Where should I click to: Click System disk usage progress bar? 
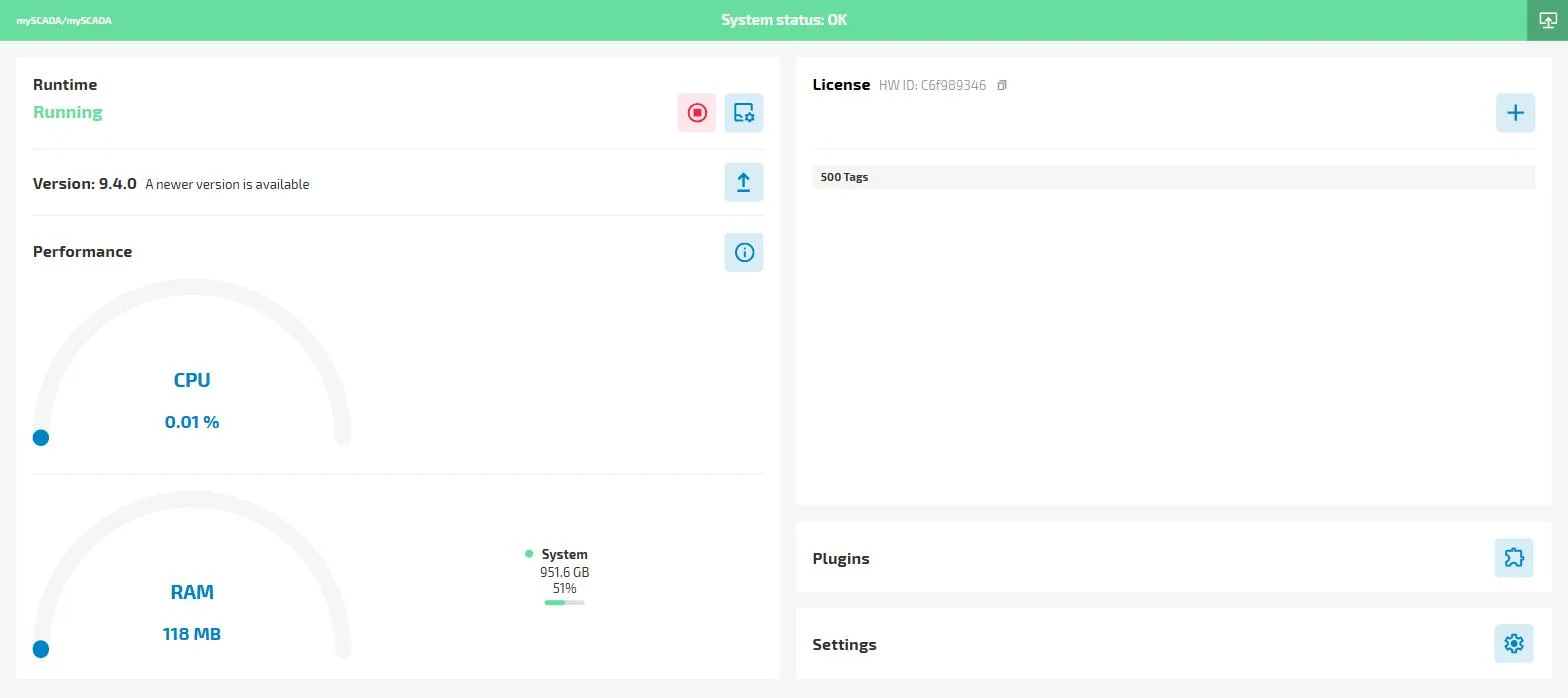coord(564,602)
